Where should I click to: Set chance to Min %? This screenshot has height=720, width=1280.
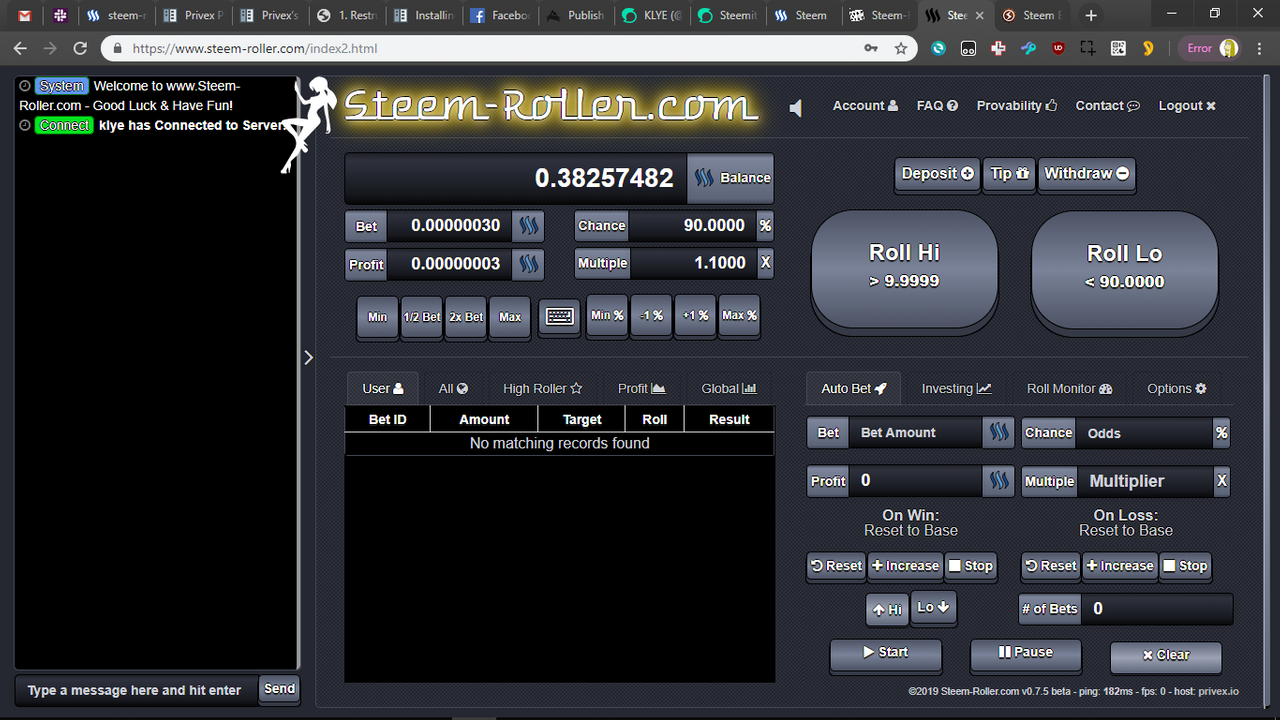click(x=607, y=316)
